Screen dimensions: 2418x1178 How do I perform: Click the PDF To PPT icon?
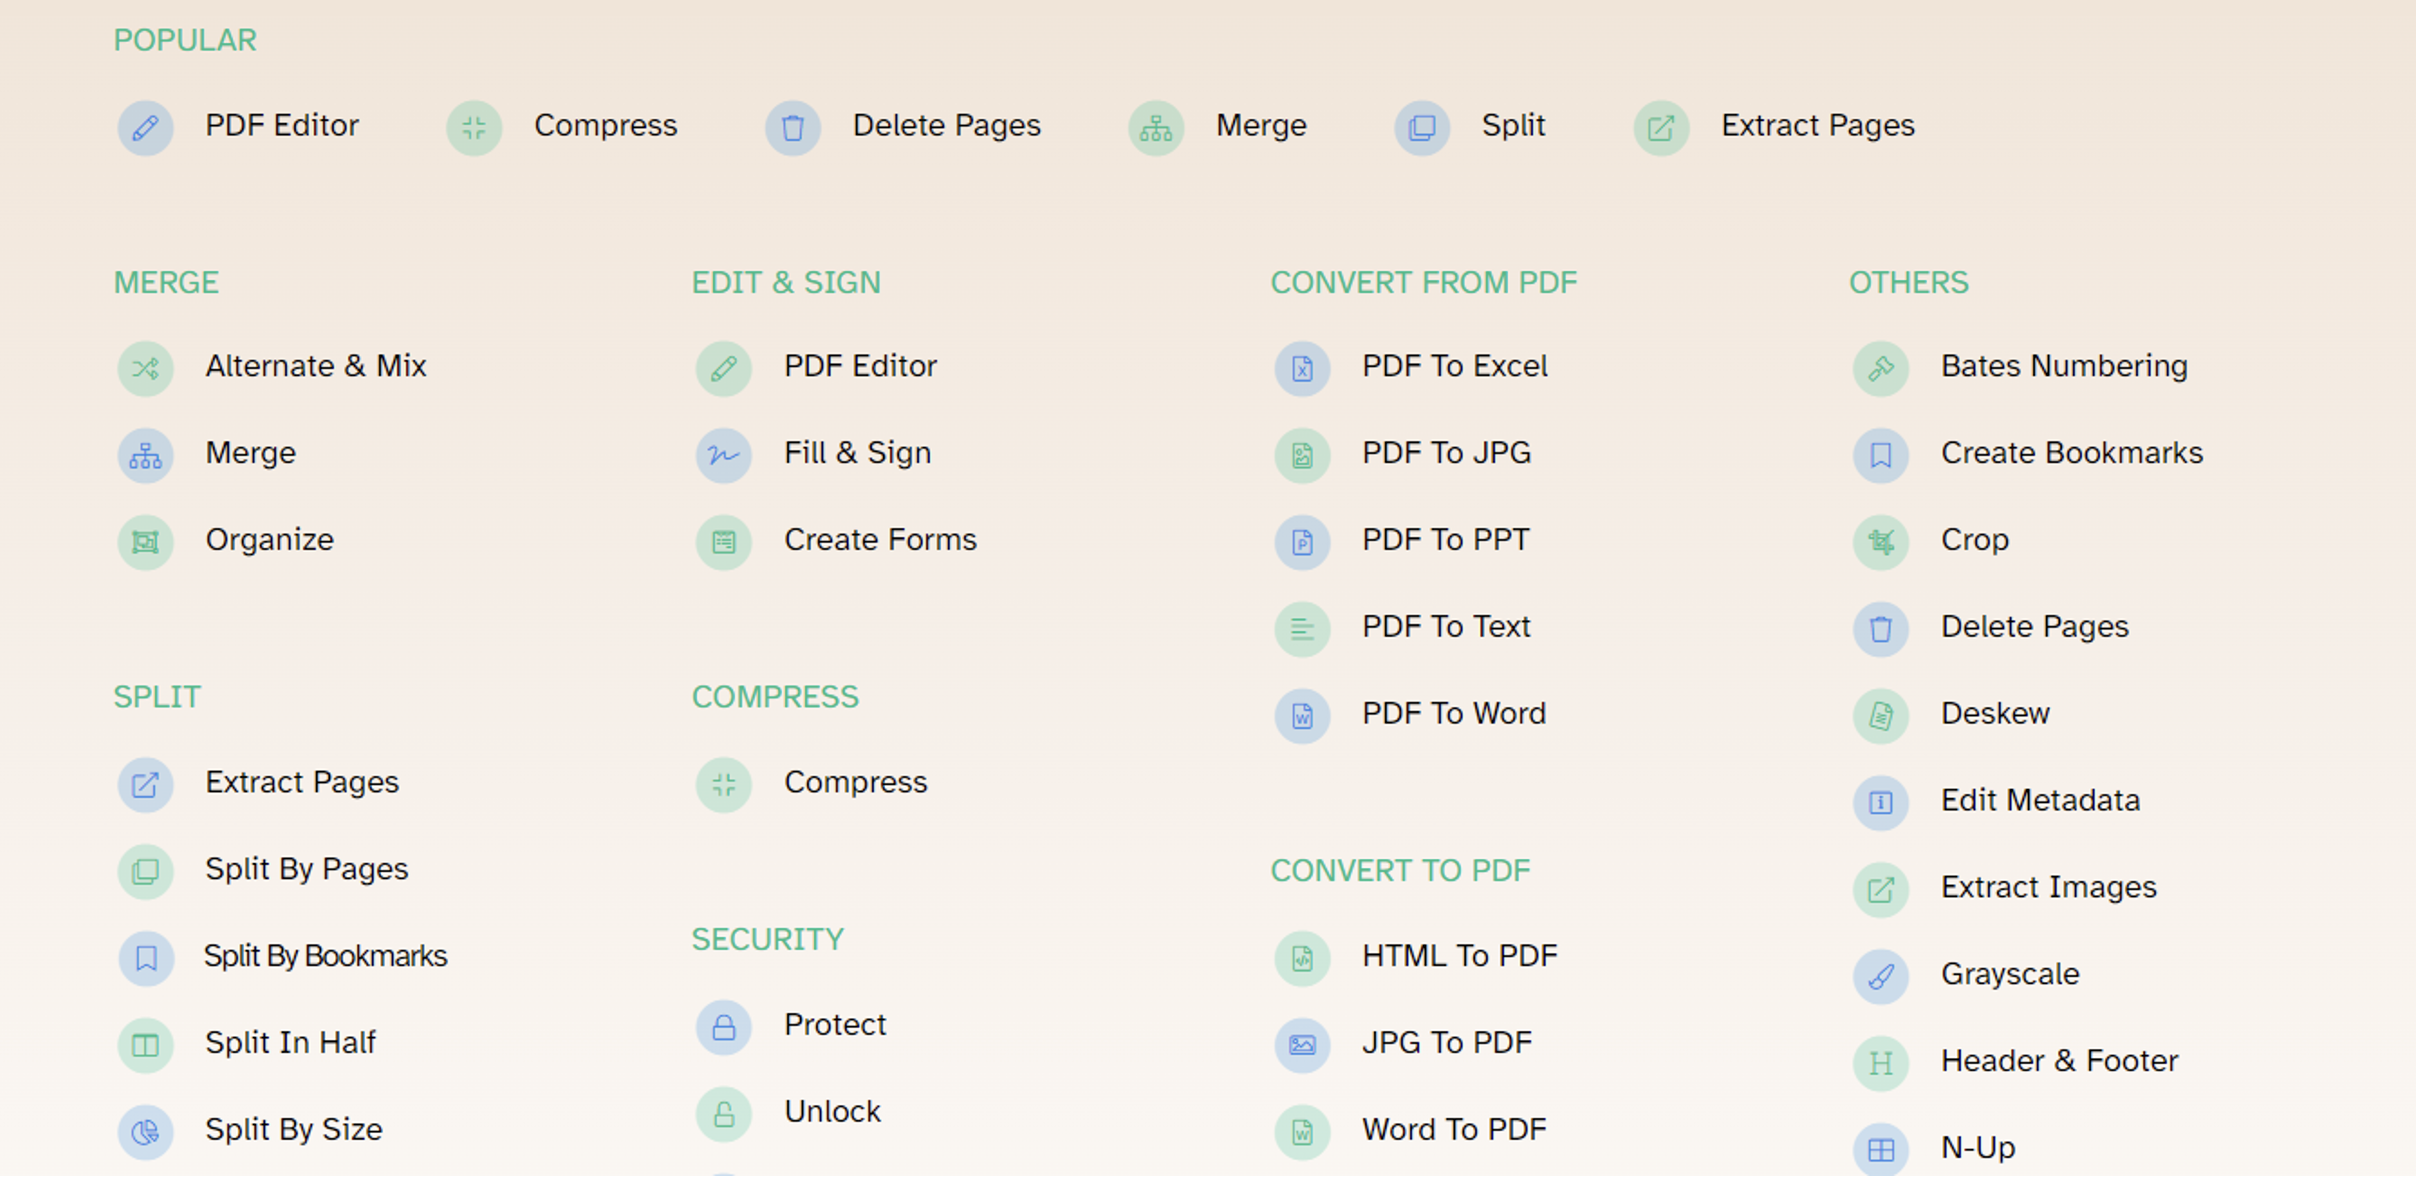pos(1302,542)
